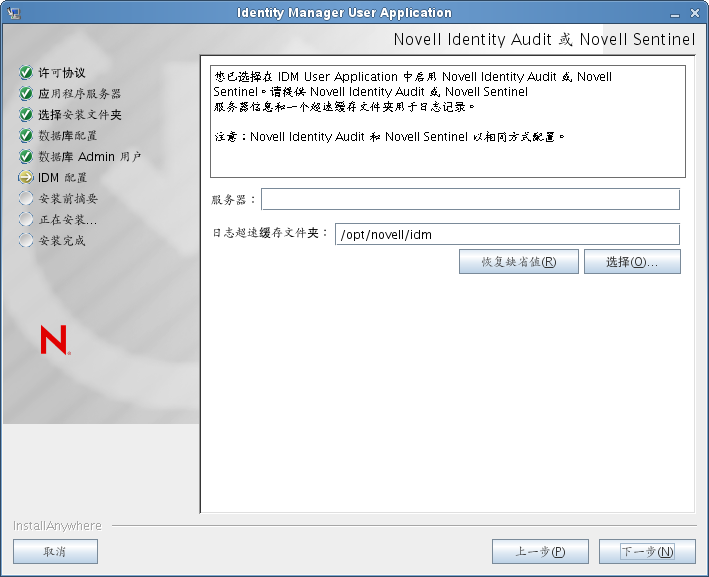Image resolution: width=709 pixels, height=577 pixels.
Task: Click the 取消 button
Action: click(55, 551)
